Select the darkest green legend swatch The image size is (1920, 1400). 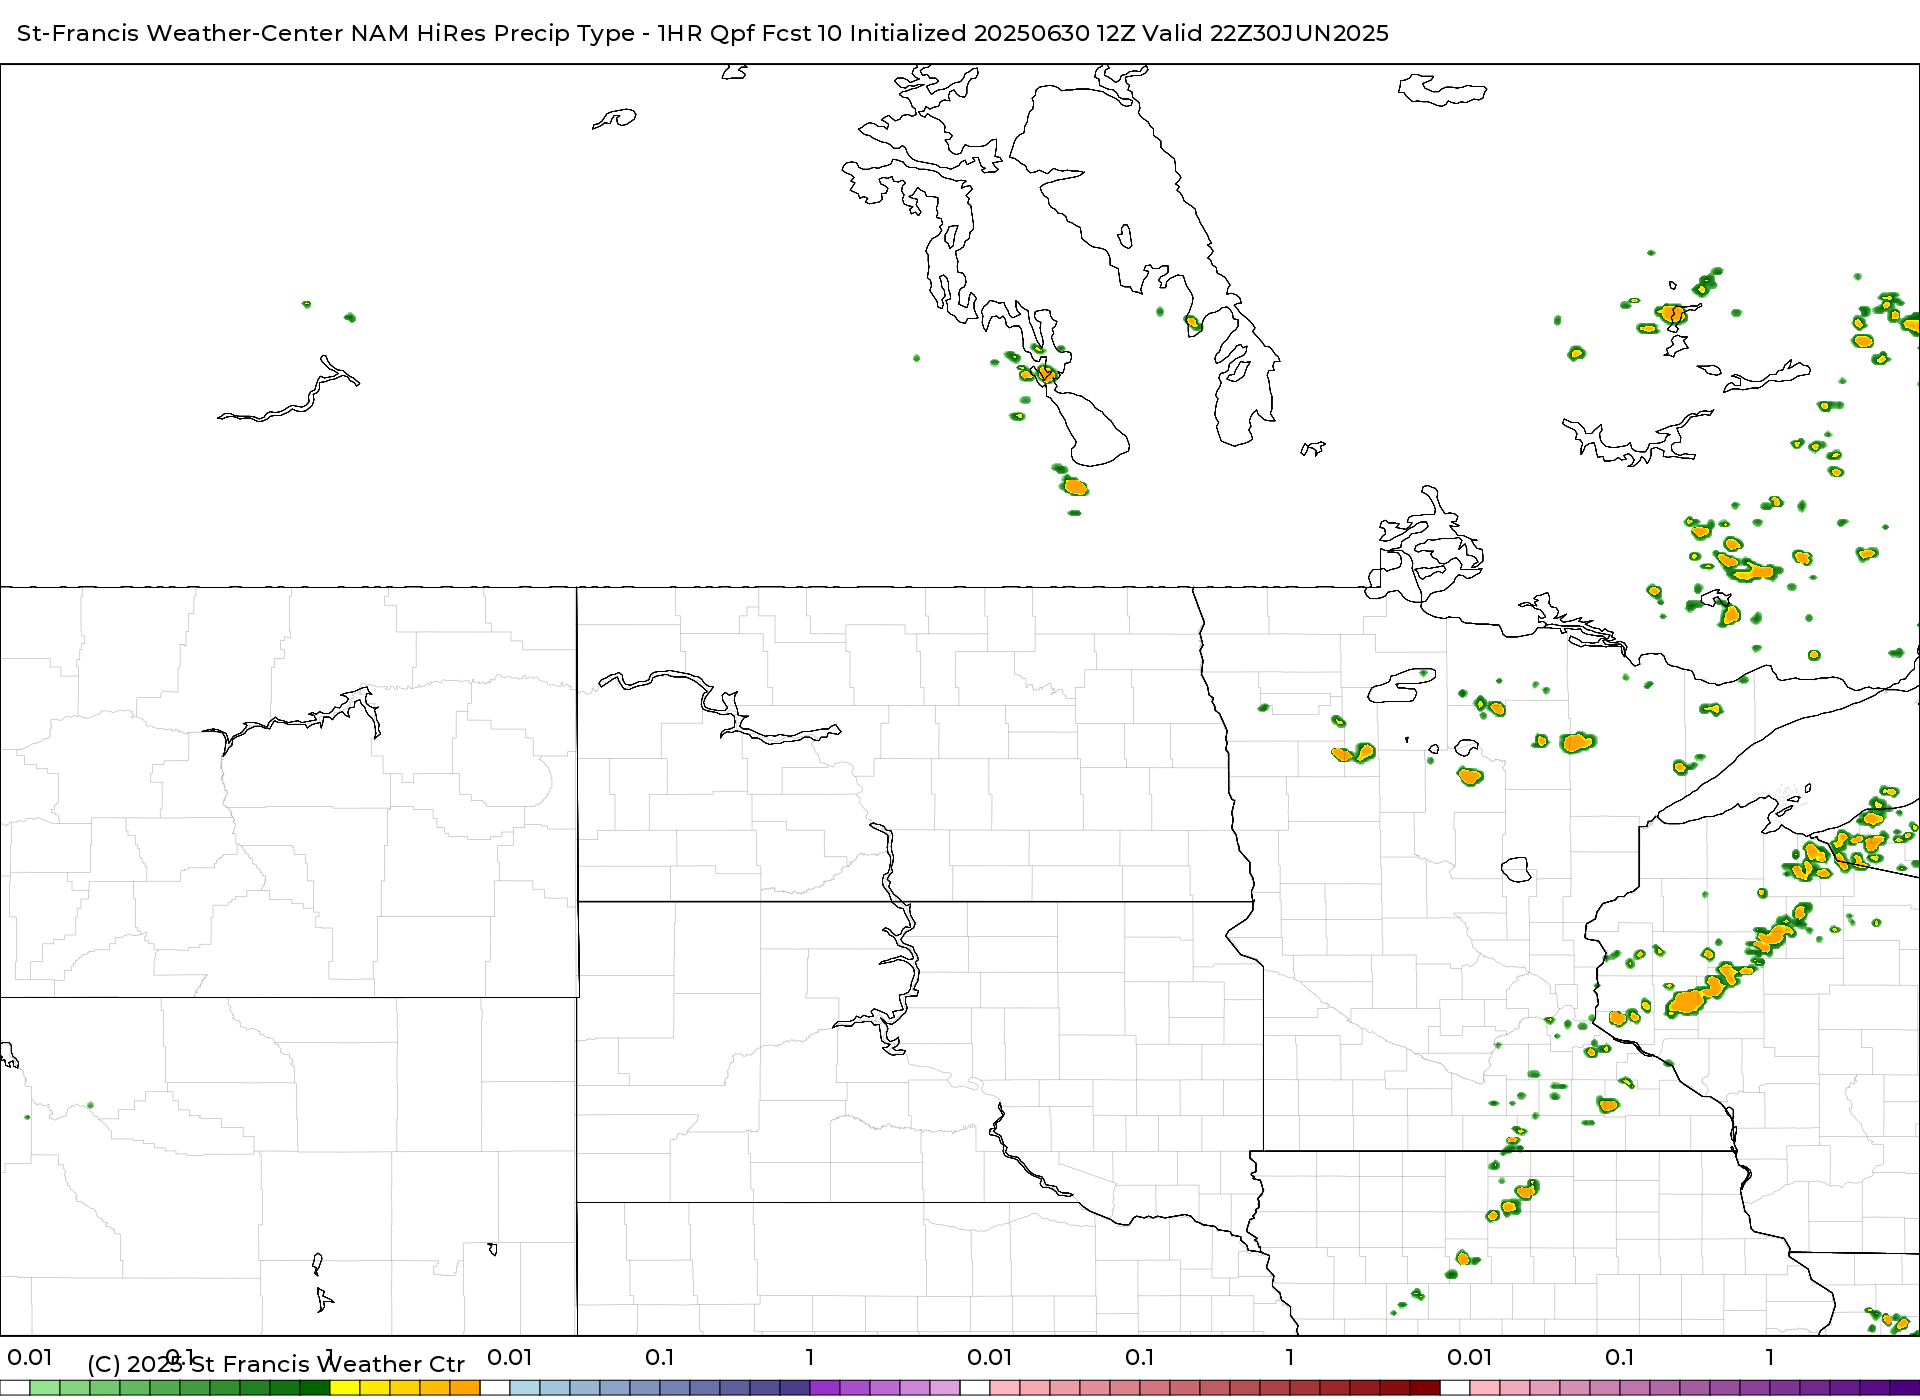[315, 1388]
